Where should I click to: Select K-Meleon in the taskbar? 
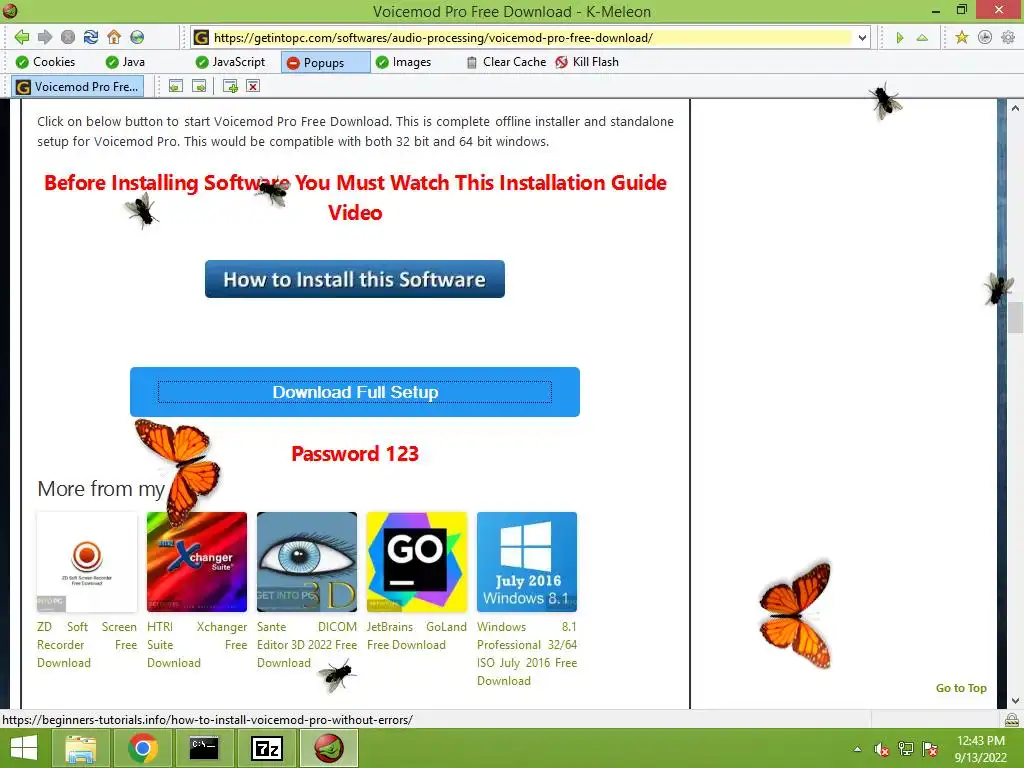(x=328, y=748)
